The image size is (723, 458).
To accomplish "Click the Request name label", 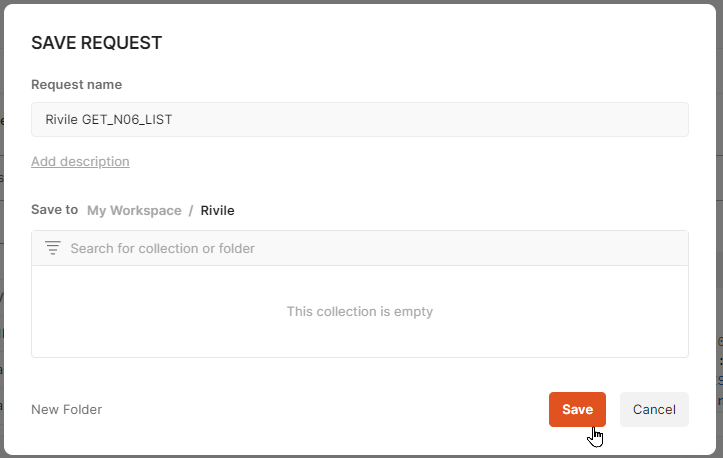I will [77, 85].
